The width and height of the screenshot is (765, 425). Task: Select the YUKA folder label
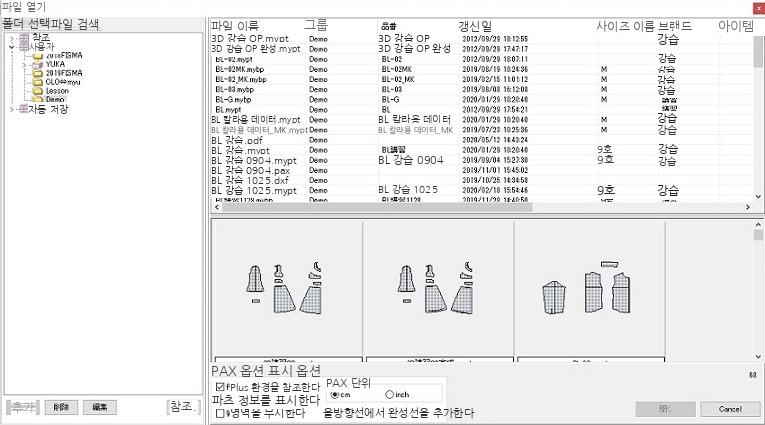tap(55, 64)
